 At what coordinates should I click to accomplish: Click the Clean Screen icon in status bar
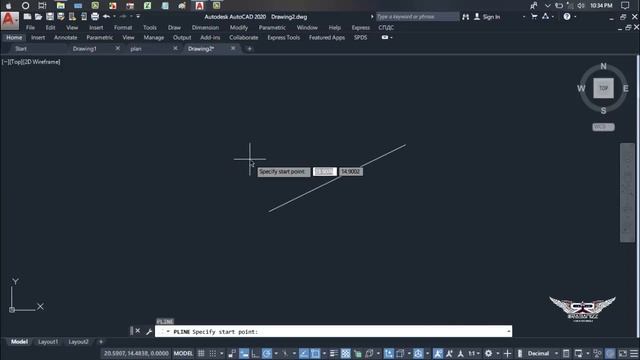pos(623,353)
